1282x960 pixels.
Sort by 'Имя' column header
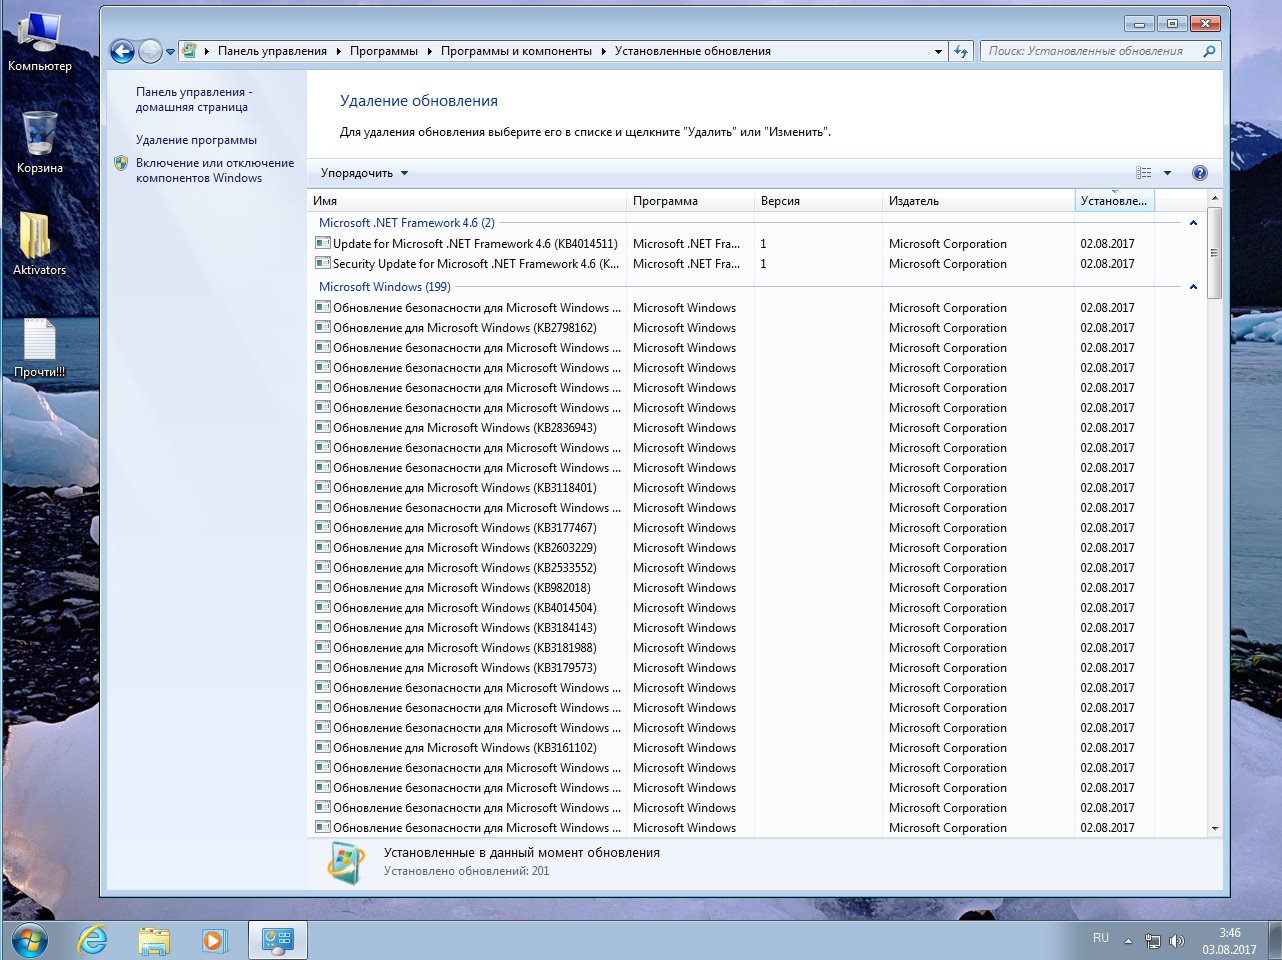pyautogui.click(x=467, y=201)
